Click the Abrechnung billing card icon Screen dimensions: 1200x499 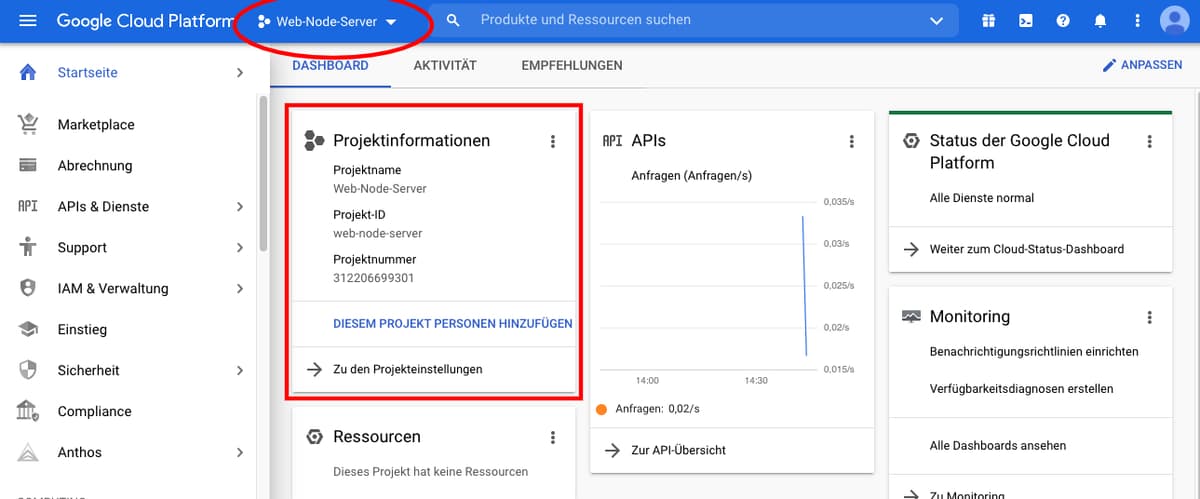pos(28,165)
